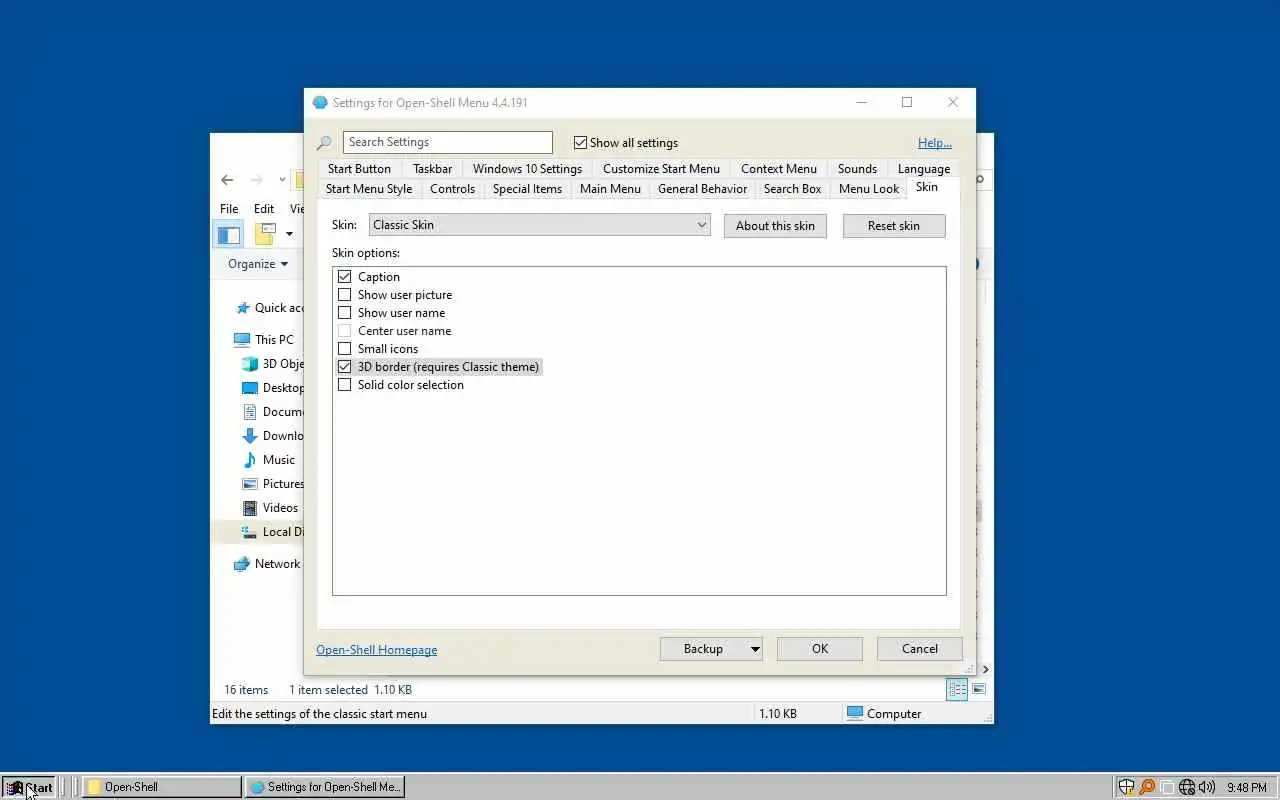Select the Network icon in Explorer tree
1280x800 pixels.
click(x=242, y=564)
